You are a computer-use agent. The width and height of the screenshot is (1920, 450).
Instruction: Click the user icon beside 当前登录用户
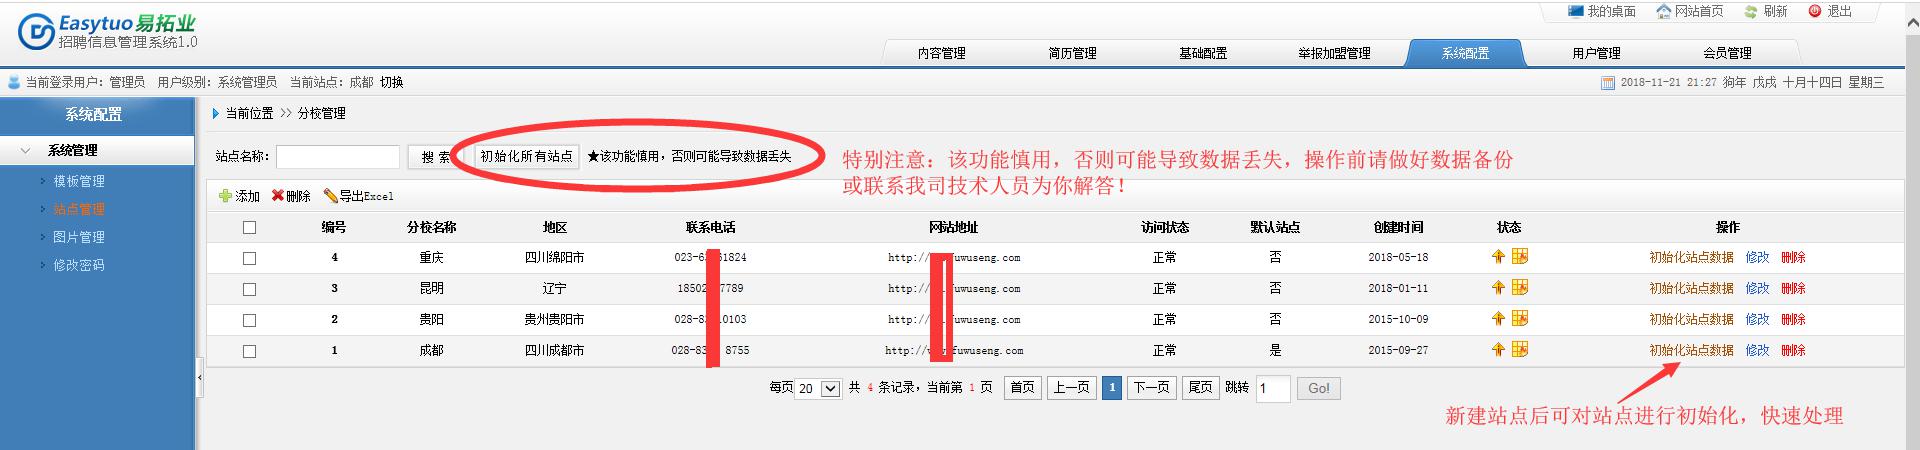pos(14,83)
